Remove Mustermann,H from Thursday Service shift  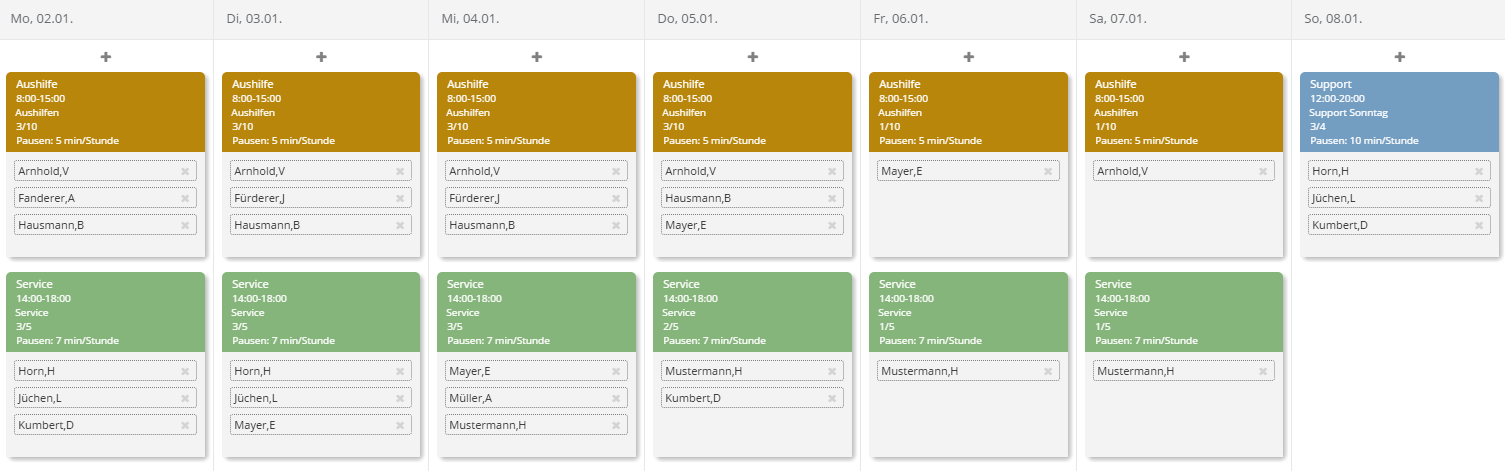(832, 371)
